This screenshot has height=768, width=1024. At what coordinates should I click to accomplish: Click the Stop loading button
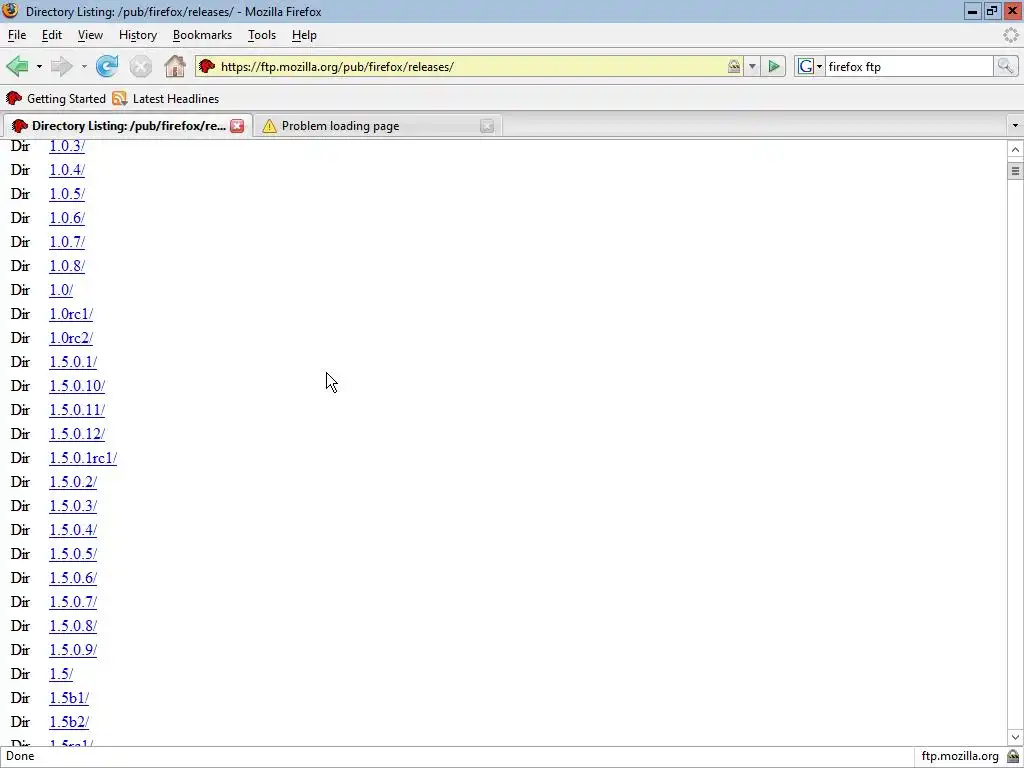[x=140, y=66]
